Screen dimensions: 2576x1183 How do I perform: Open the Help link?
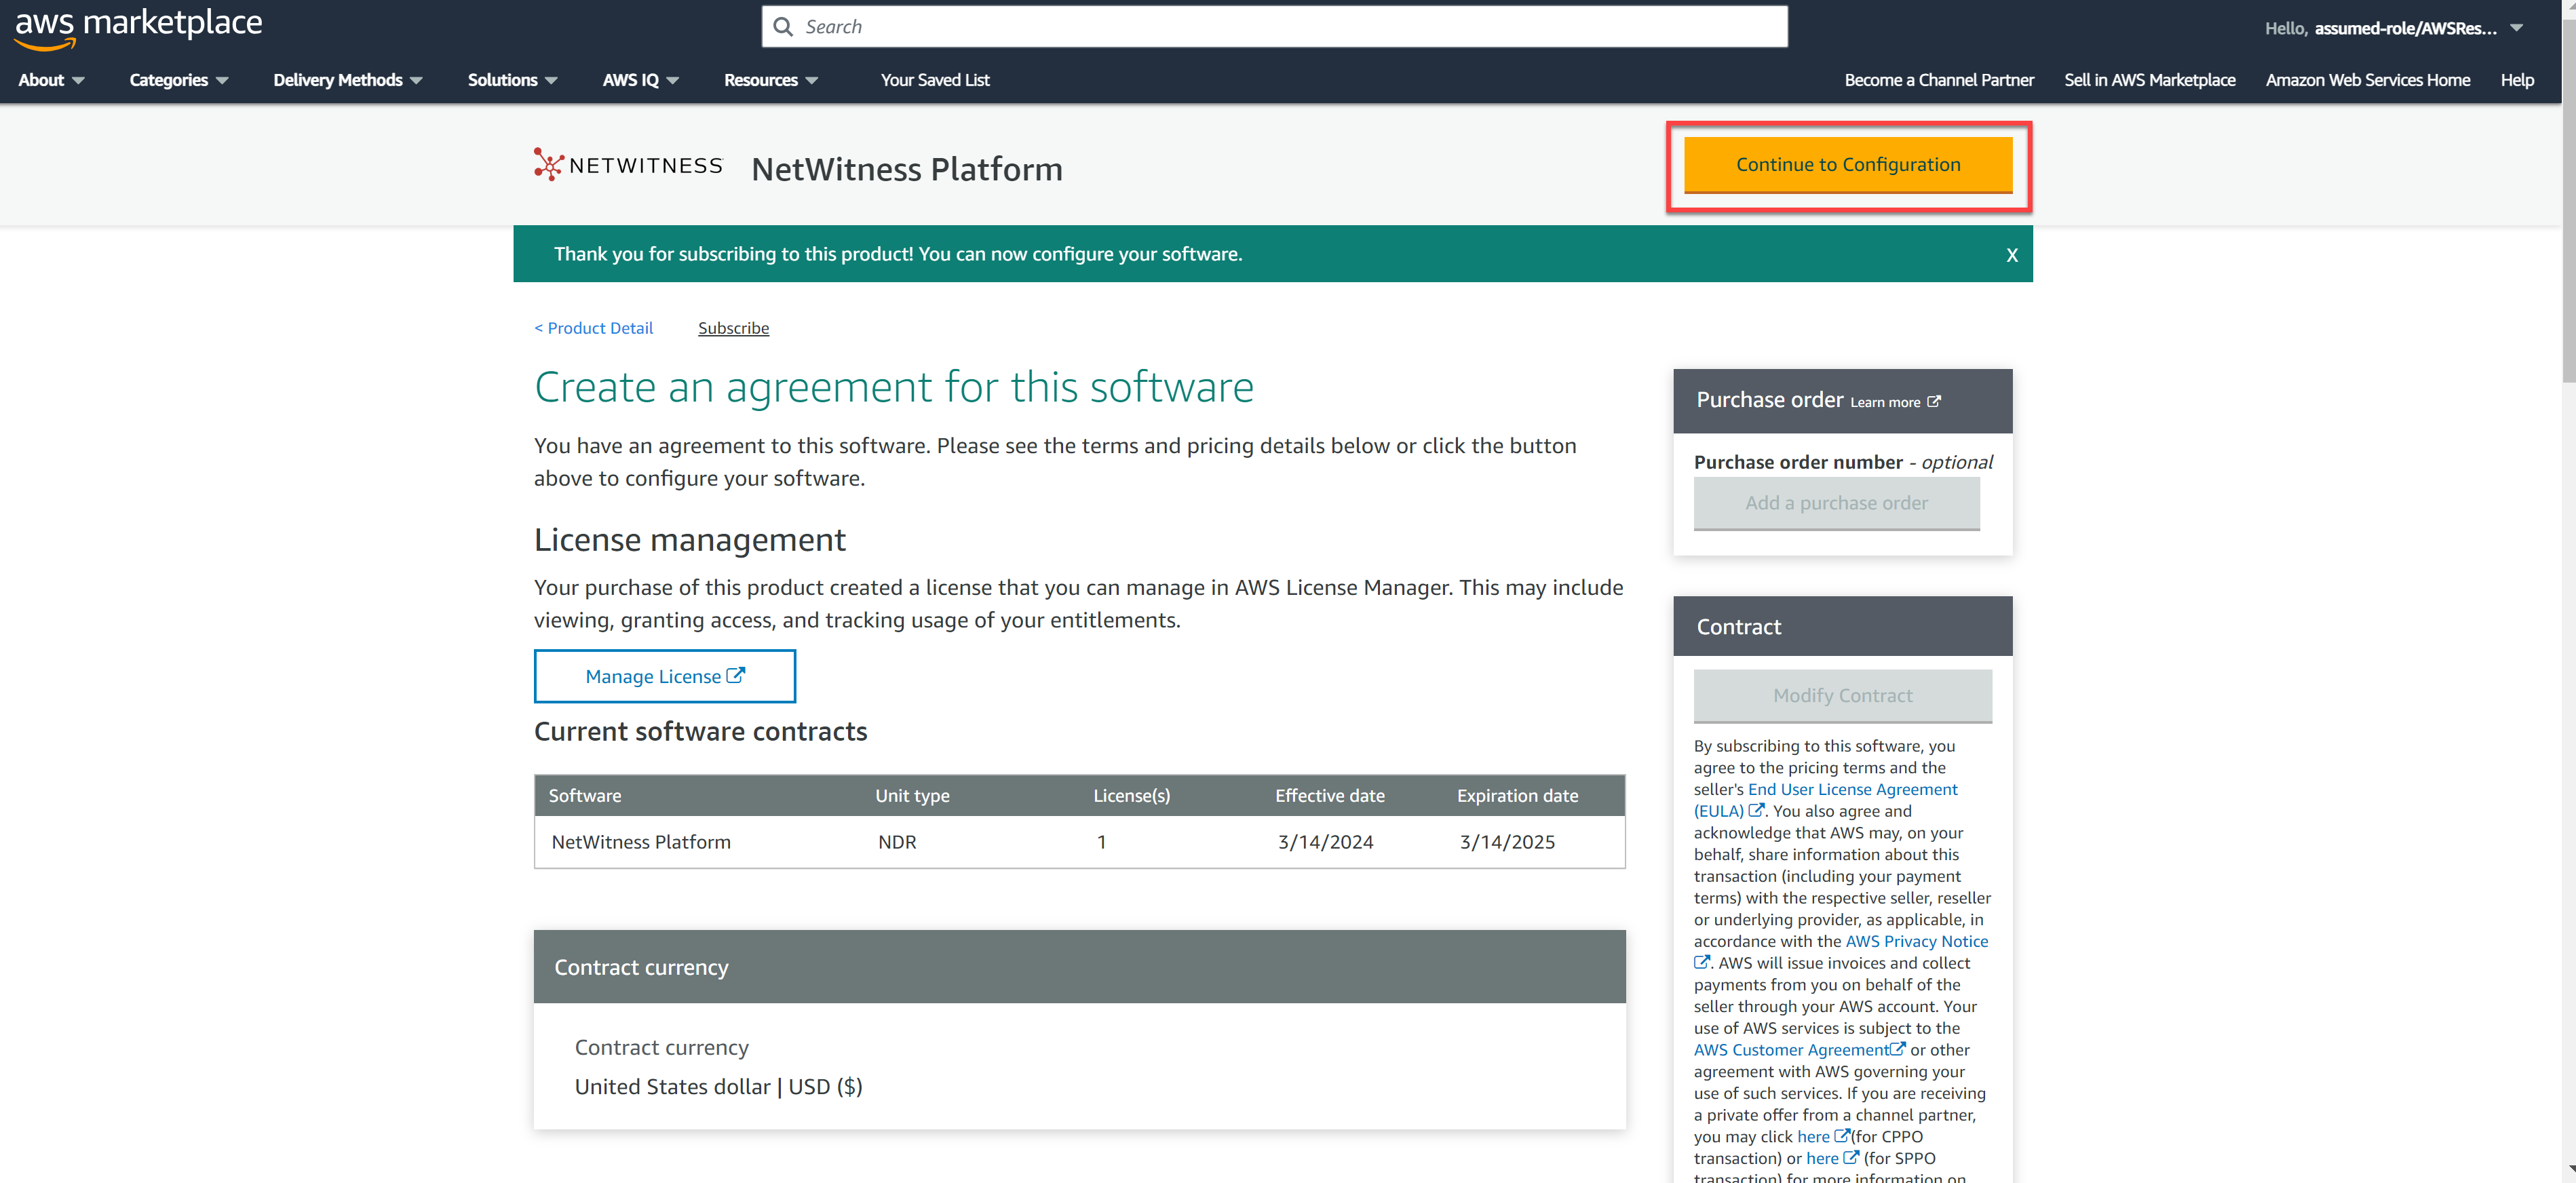(2516, 80)
